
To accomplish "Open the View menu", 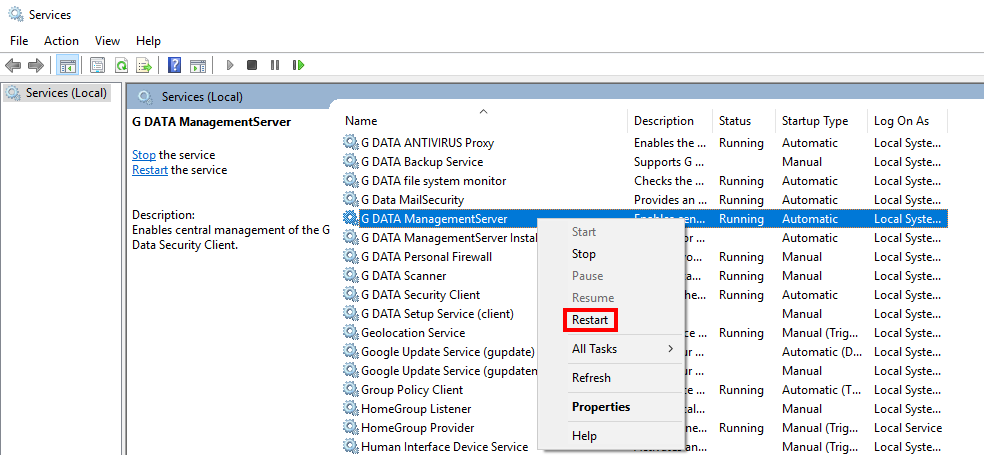I will [107, 41].
